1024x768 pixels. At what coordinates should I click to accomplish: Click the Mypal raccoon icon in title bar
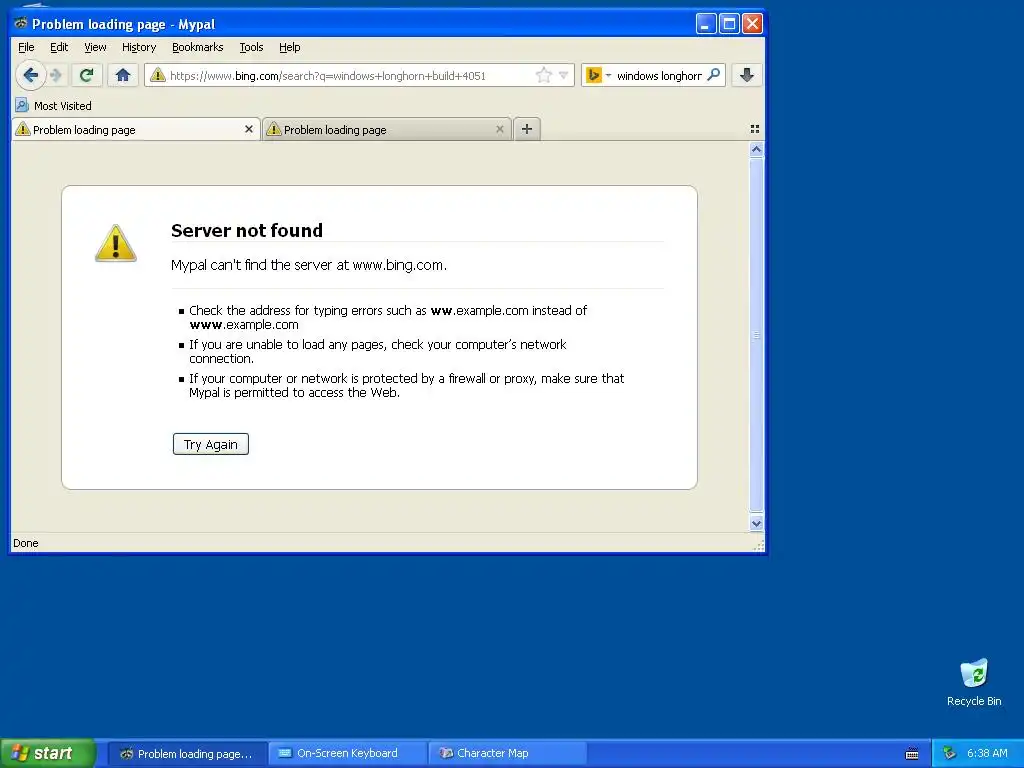(x=21, y=24)
